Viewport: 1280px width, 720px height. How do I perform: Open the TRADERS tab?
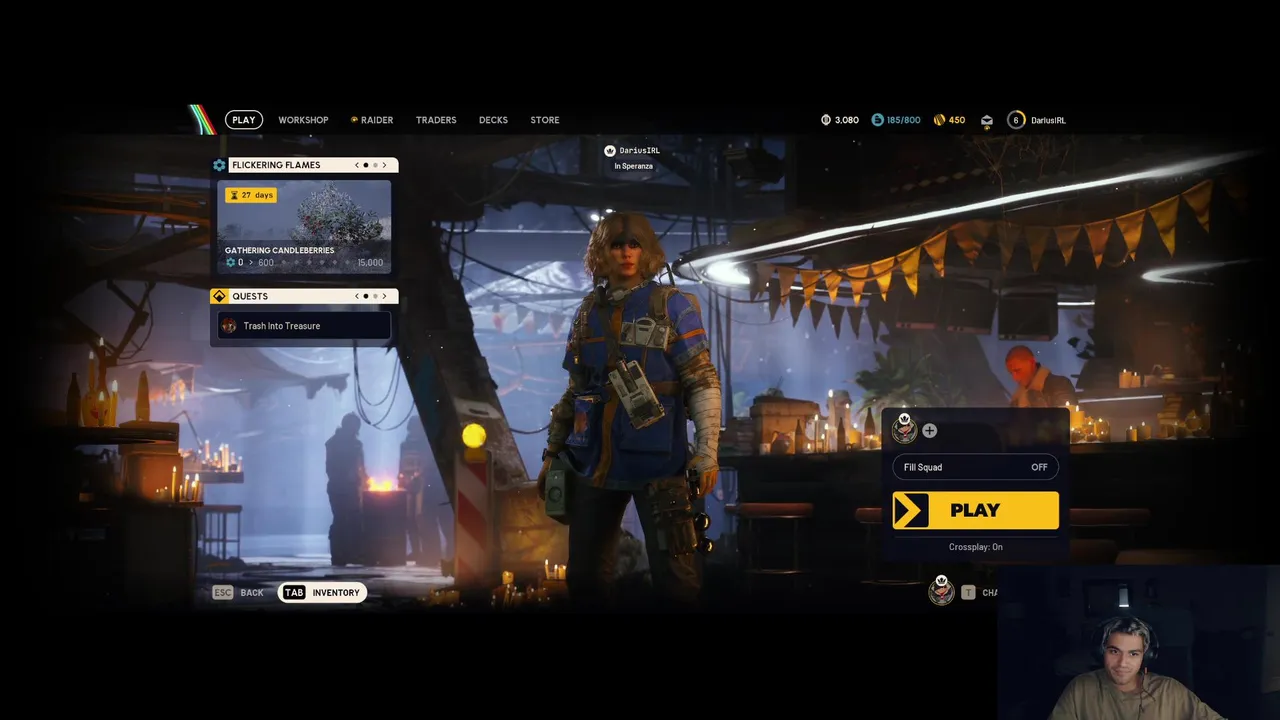click(x=436, y=120)
